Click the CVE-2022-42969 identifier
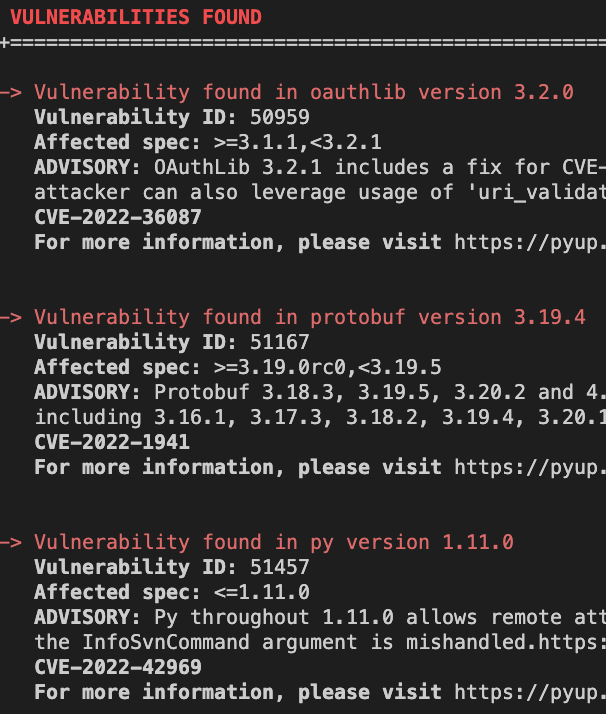The image size is (606, 714). [118, 667]
